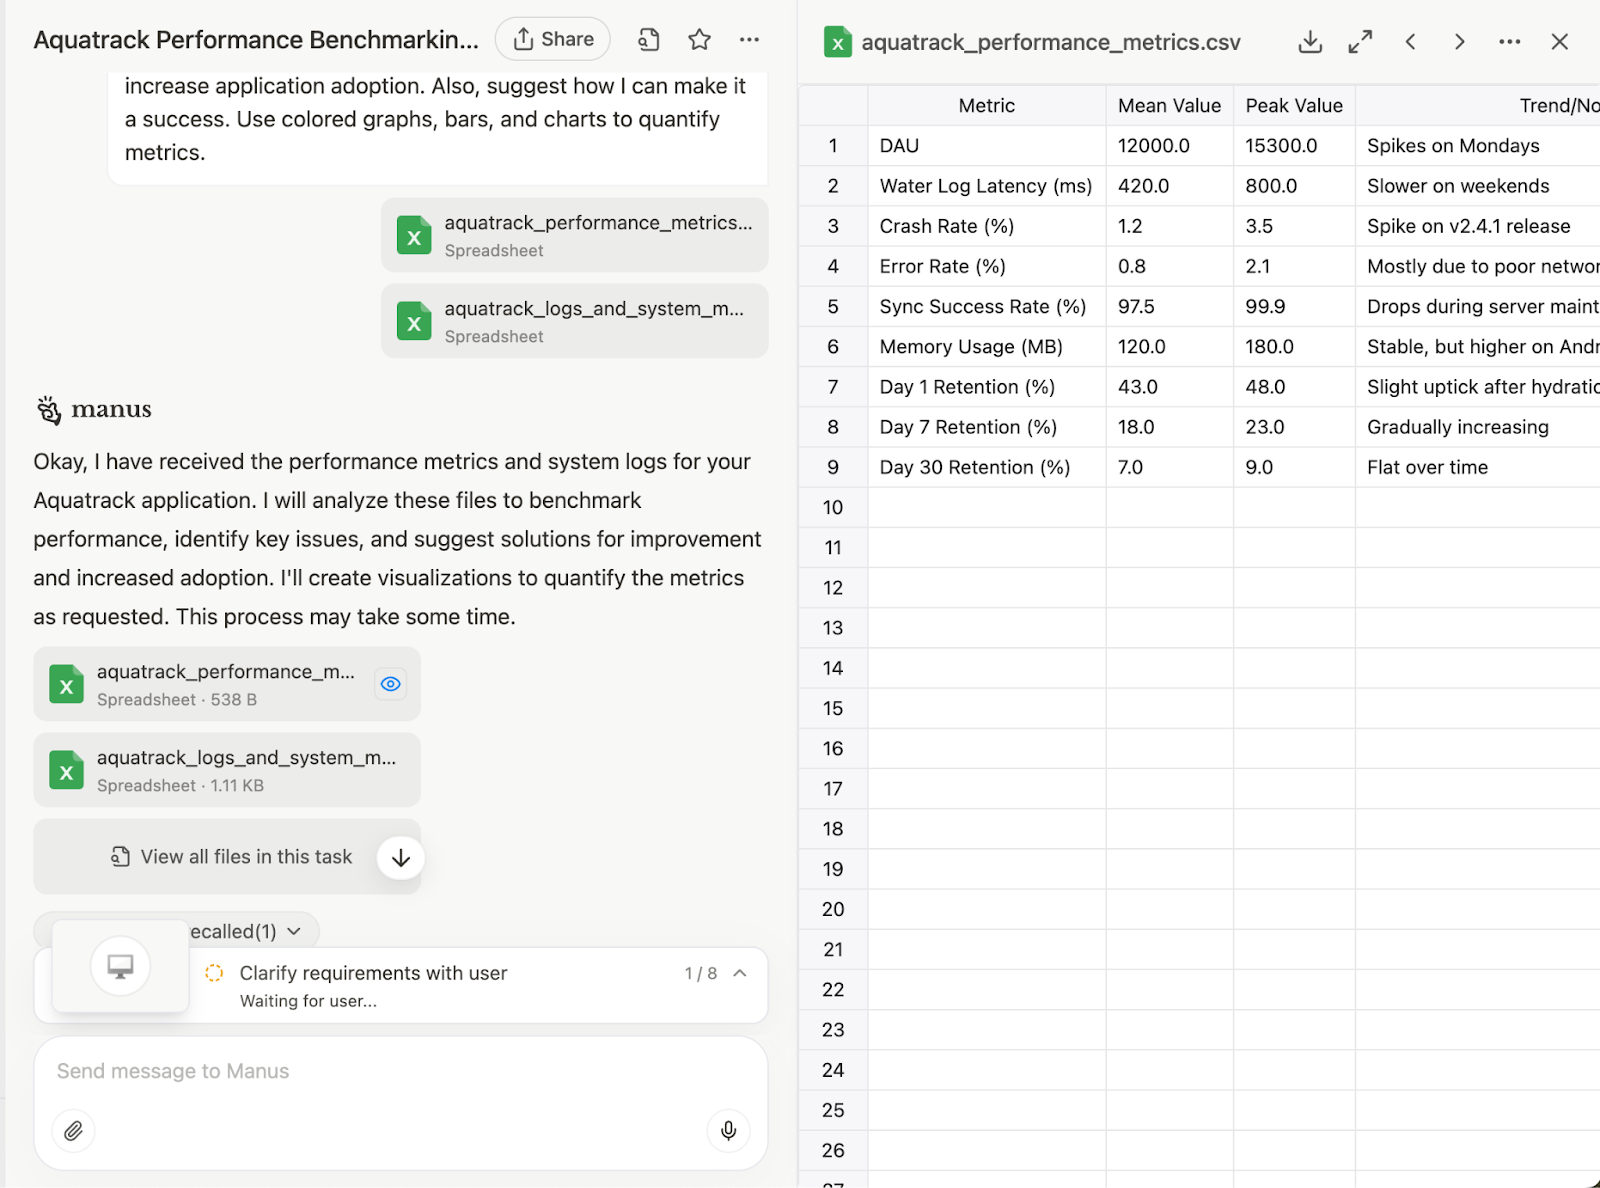Viewport: 1600px width, 1188px height.
Task: Click the 180.0 peak value cell
Action: point(1294,347)
